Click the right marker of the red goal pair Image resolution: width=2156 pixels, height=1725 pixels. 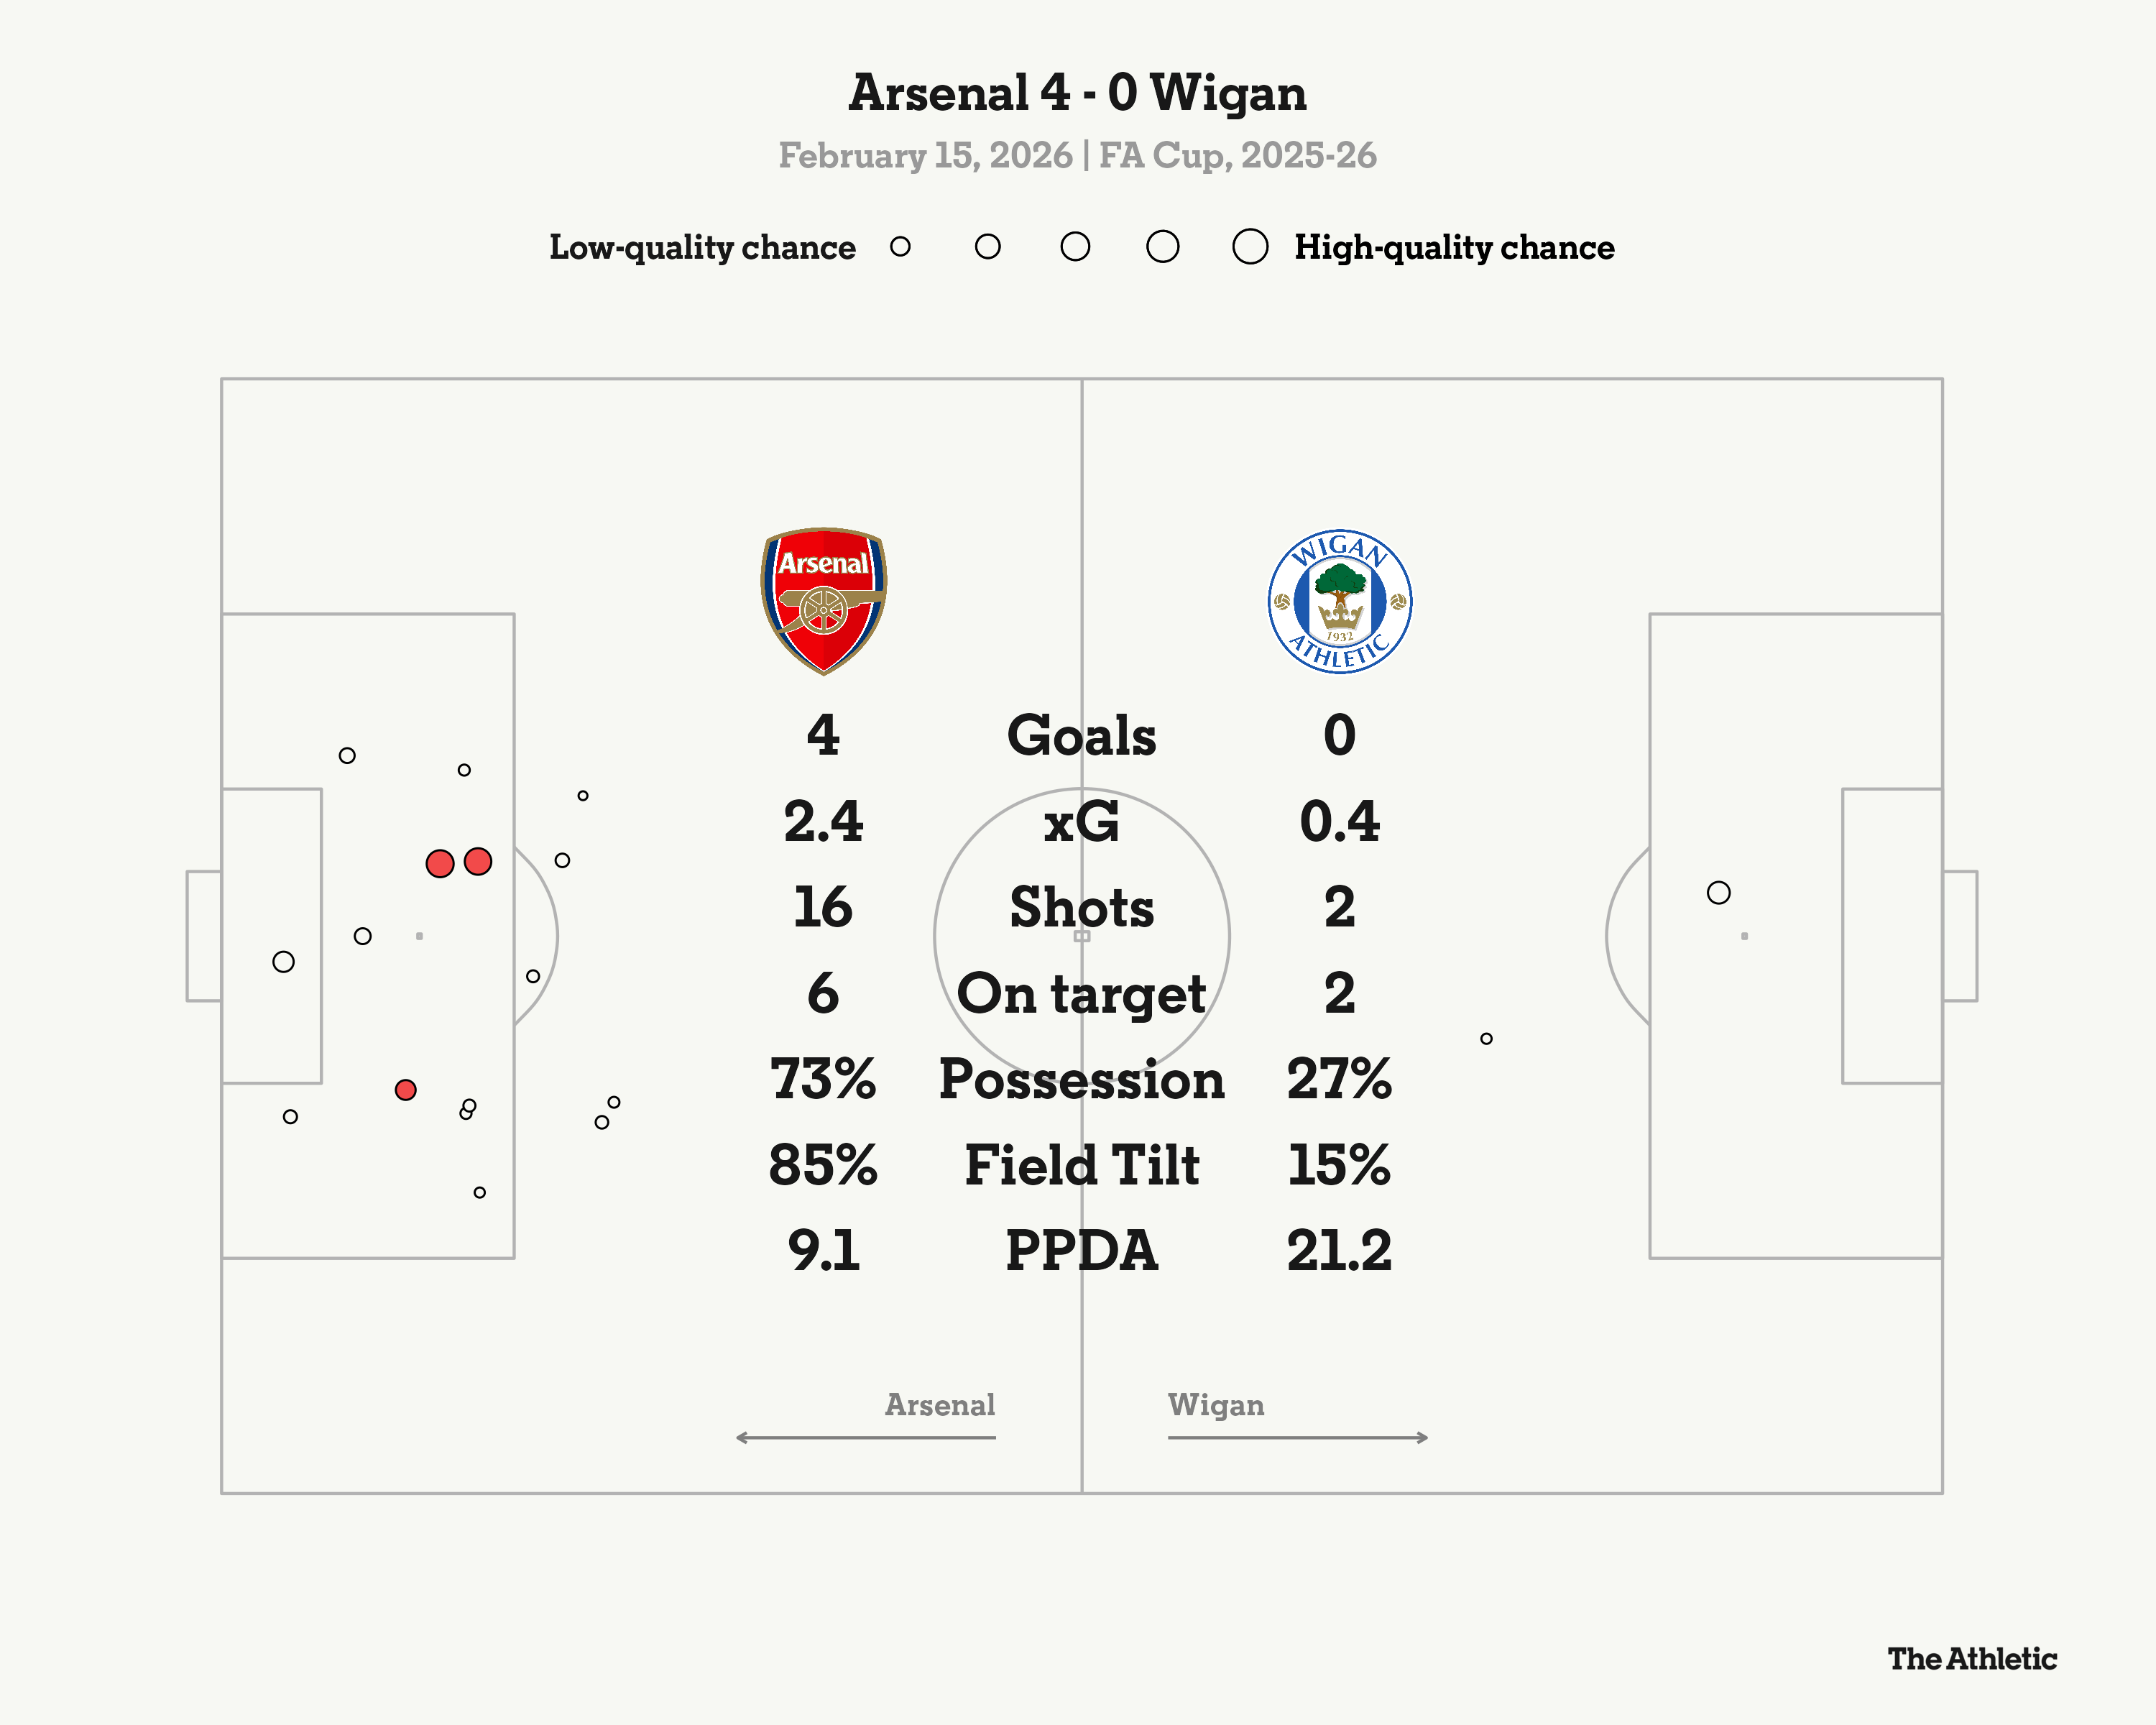click(478, 861)
